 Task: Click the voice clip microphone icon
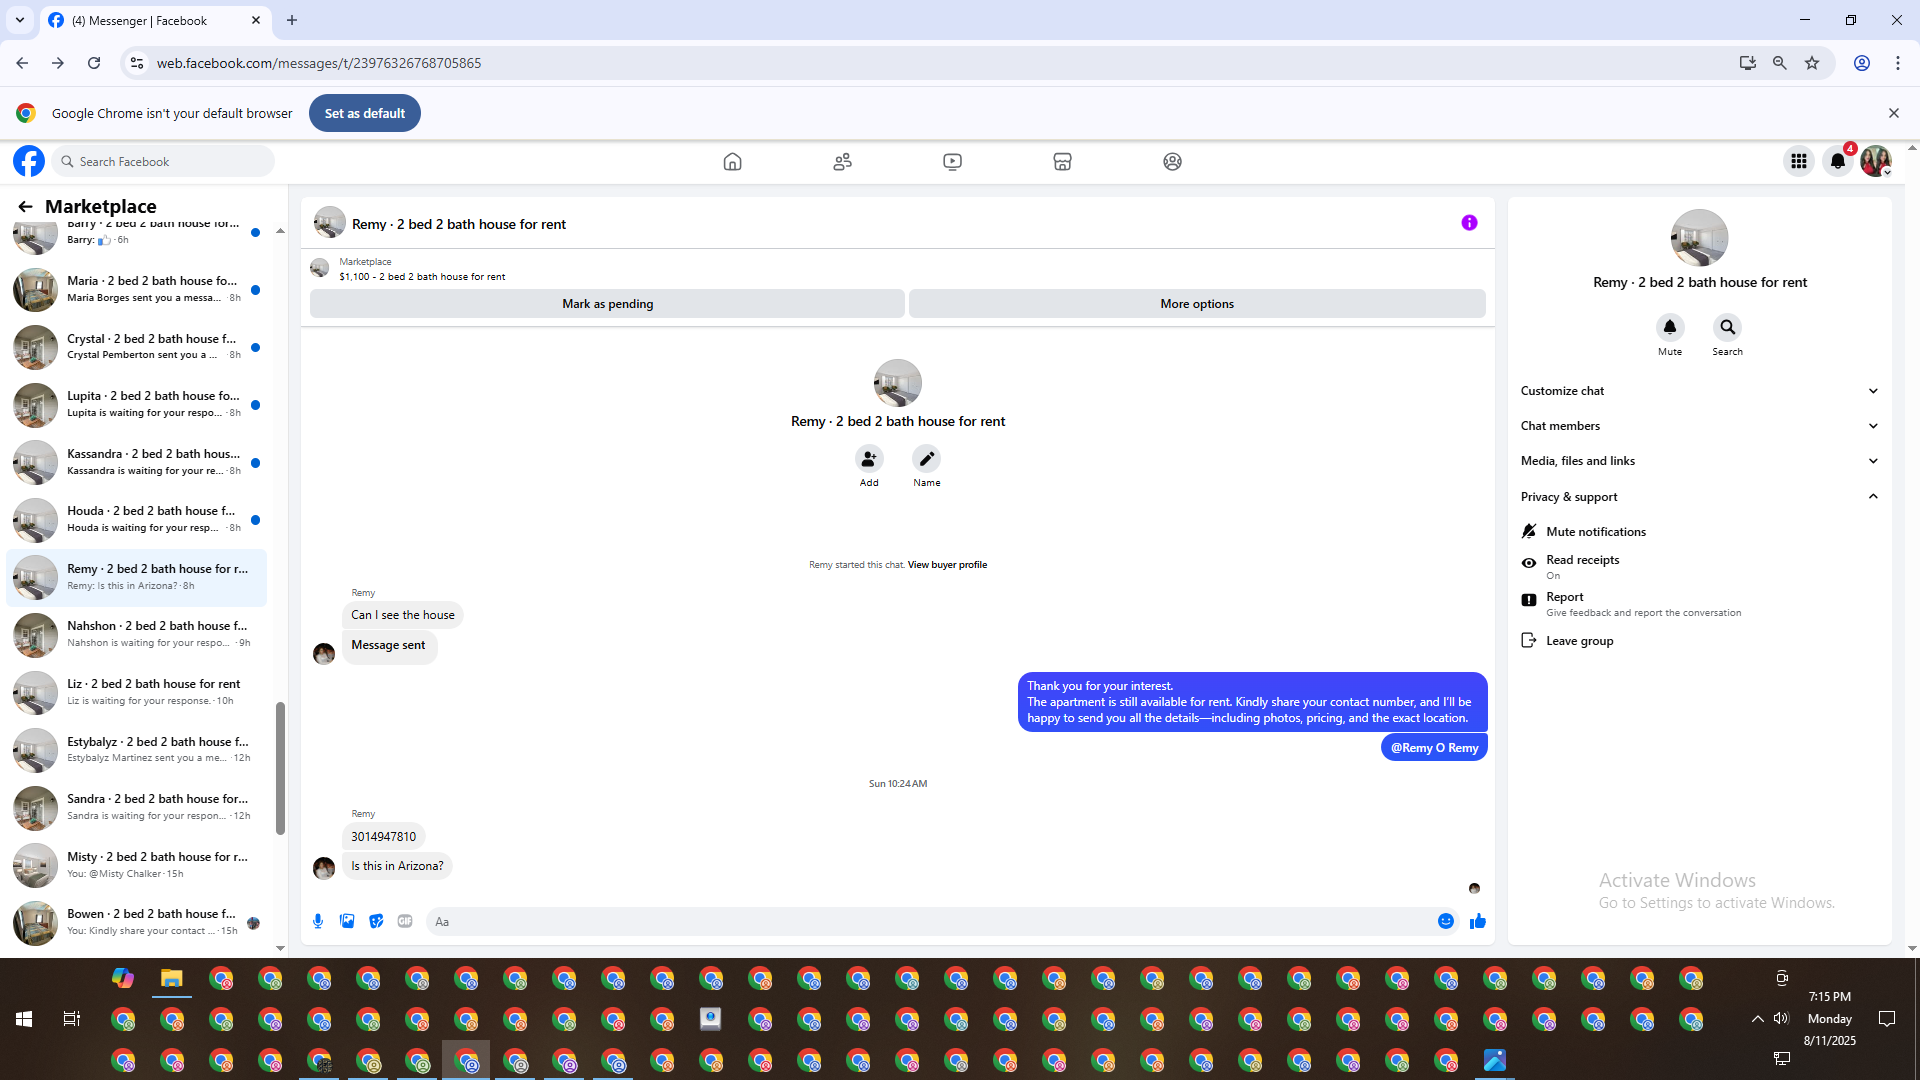point(318,921)
